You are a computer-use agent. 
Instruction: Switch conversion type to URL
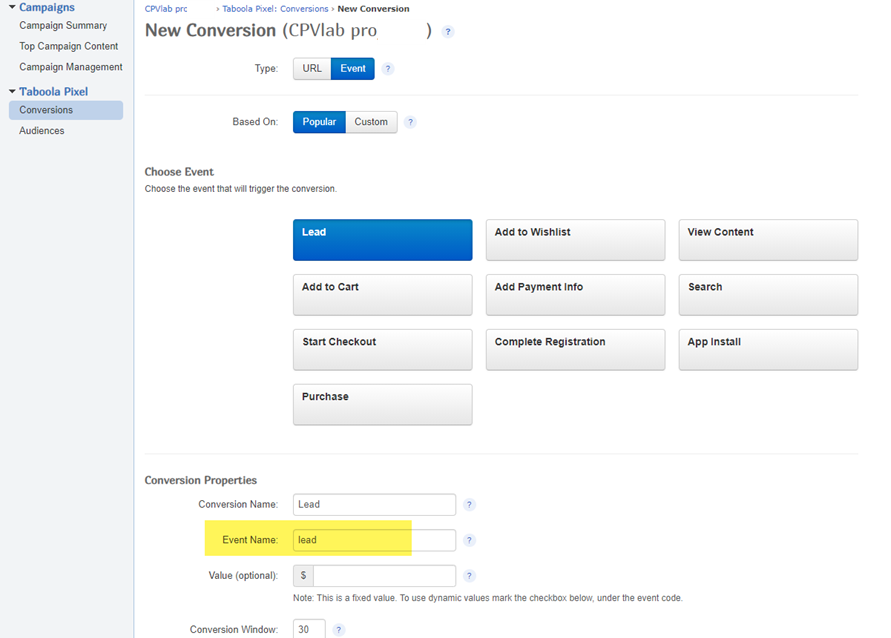pyautogui.click(x=311, y=68)
